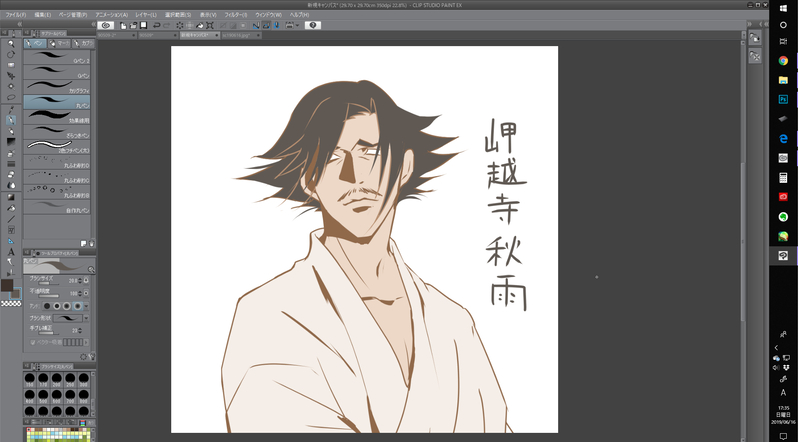Choose weak anti-aliasing option
The image size is (800, 442).
57,306
